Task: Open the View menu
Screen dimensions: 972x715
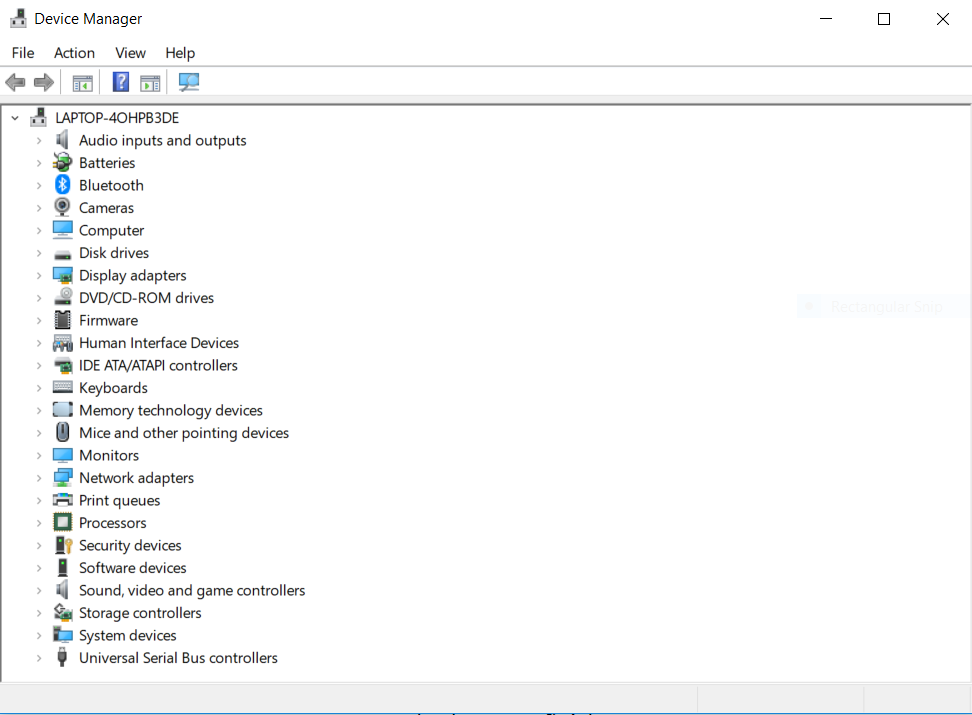Action: click(x=130, y=53)
